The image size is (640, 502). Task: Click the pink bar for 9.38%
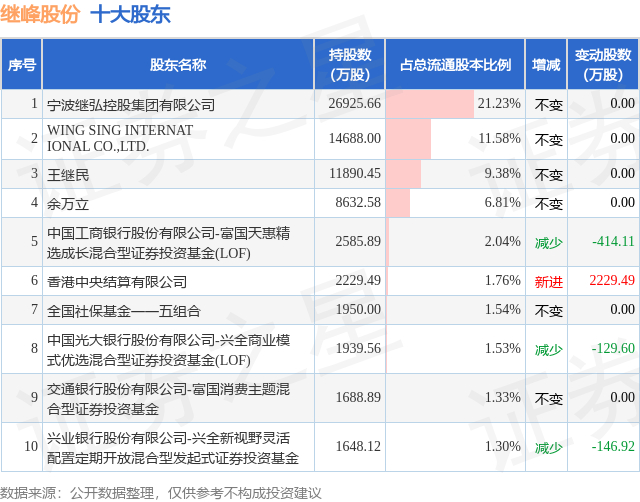tap(403, 174)
